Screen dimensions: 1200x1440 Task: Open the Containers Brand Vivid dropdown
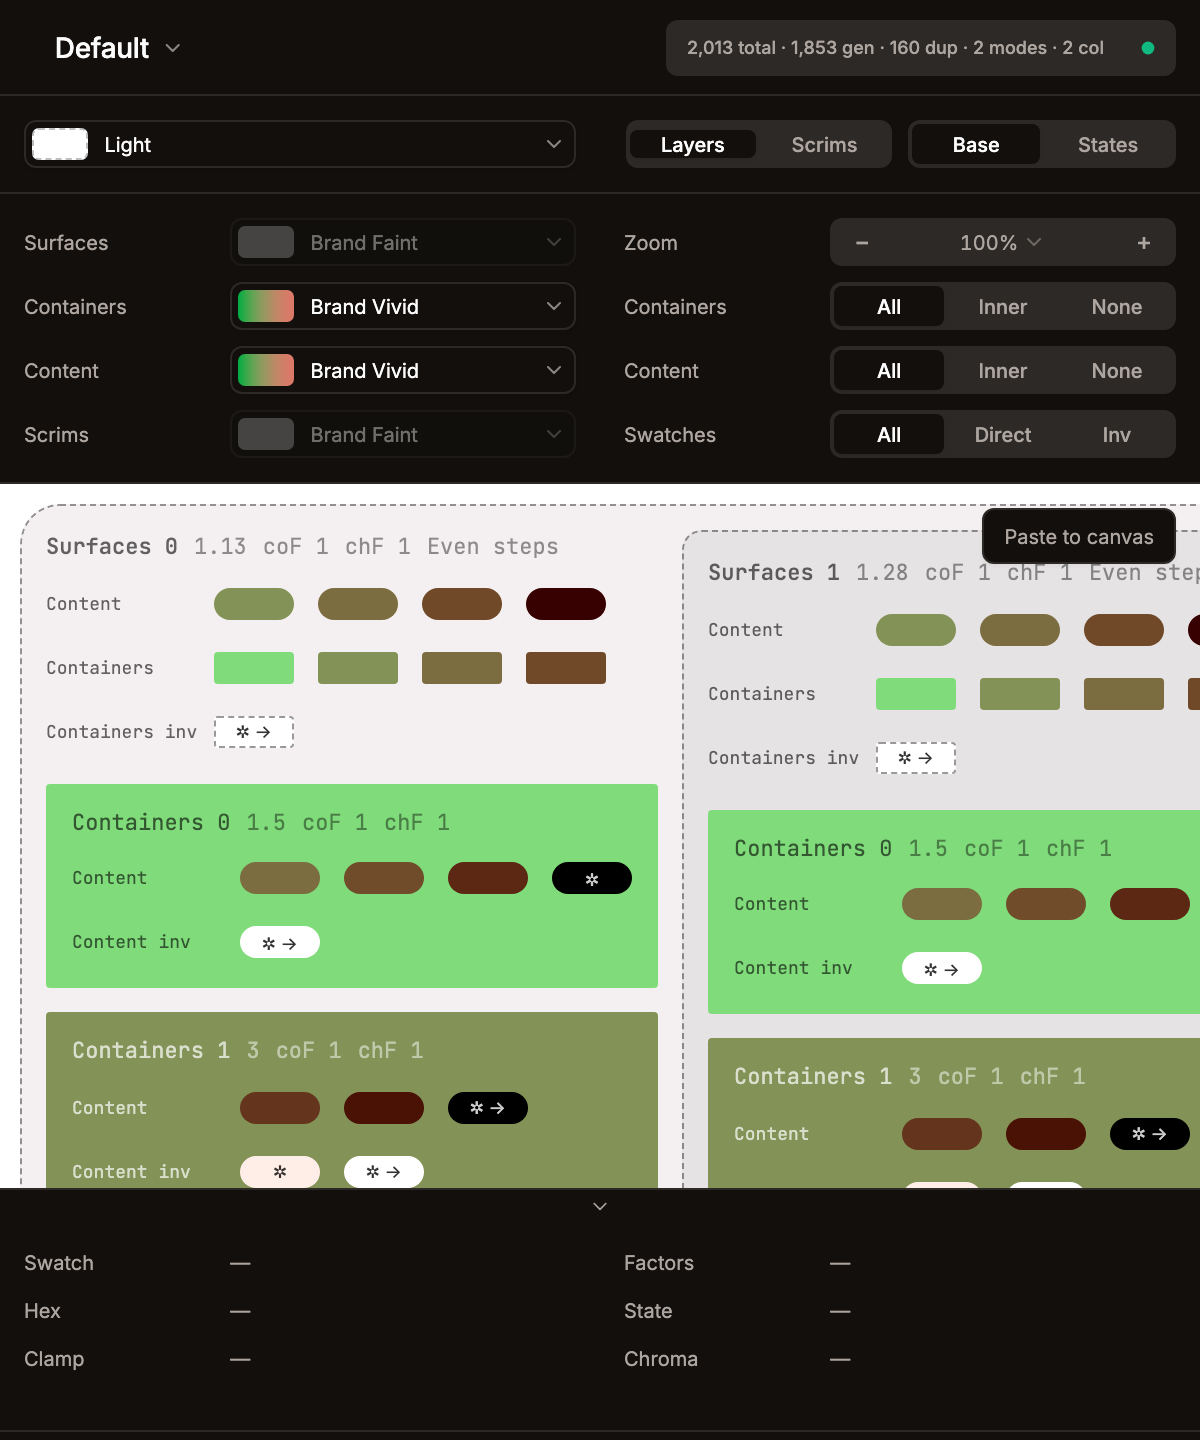click(402, 307)
